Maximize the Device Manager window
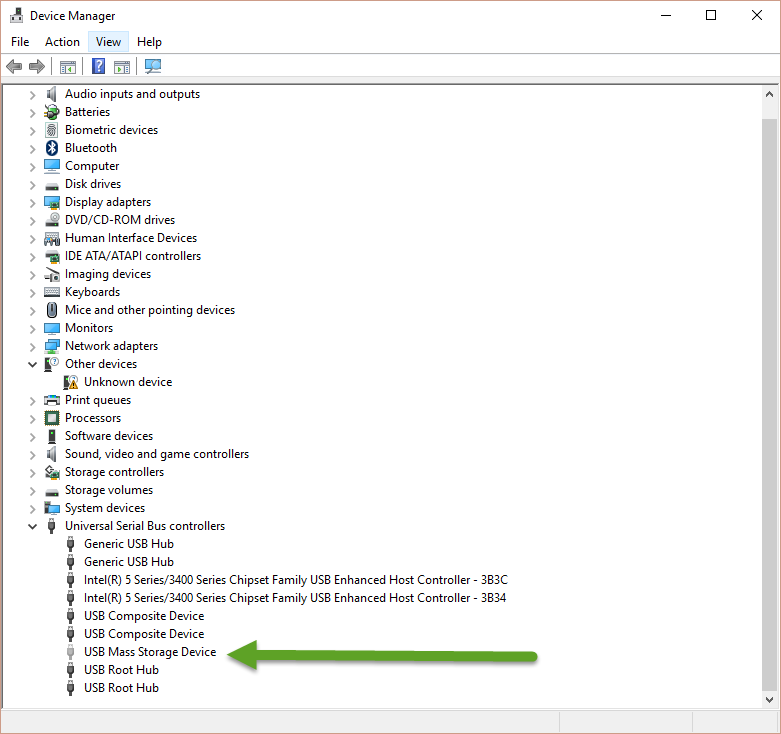This screenshot has width=781, height=734. tap(711, 15)
